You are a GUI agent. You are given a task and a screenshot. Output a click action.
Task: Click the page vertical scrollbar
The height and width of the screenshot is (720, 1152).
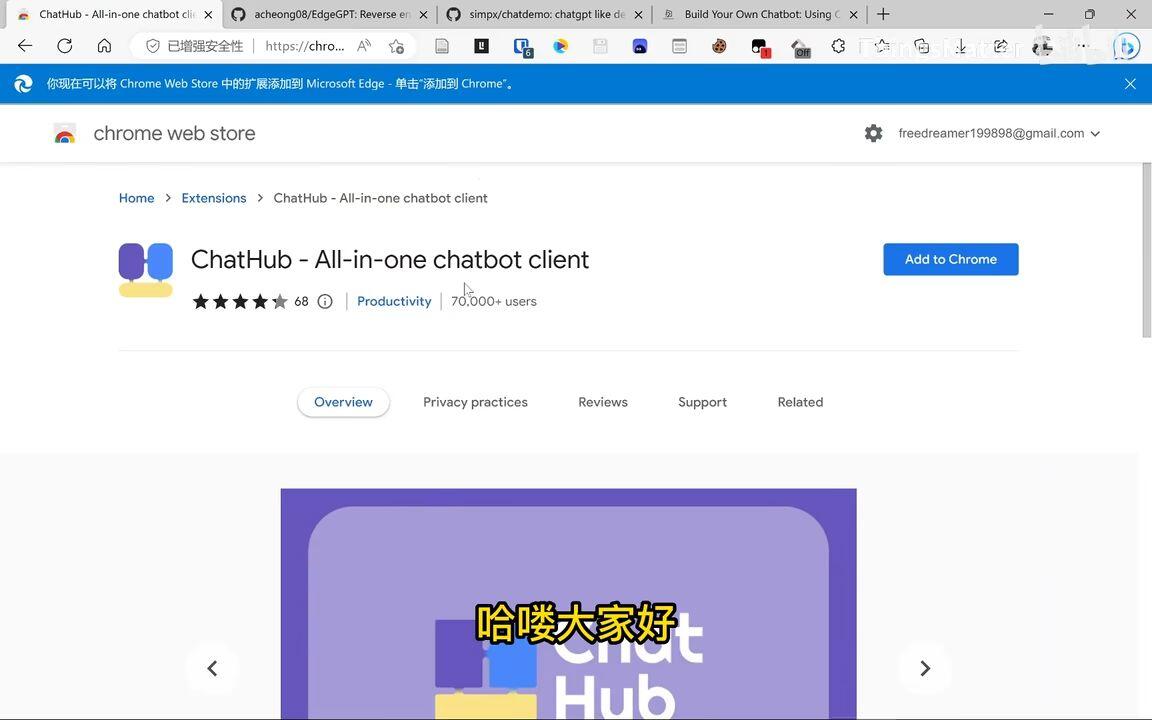click(x=1145, y=250)
